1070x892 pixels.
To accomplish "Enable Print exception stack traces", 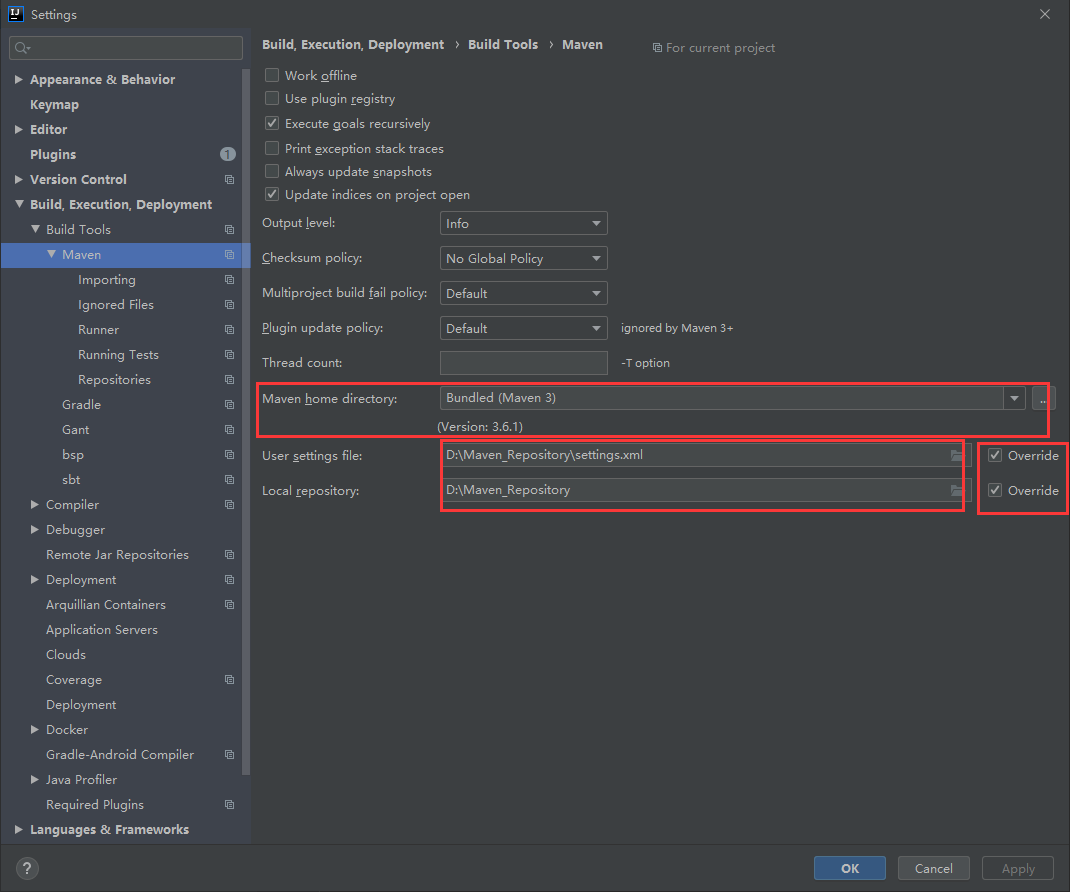I will click(x=272, y=148).
